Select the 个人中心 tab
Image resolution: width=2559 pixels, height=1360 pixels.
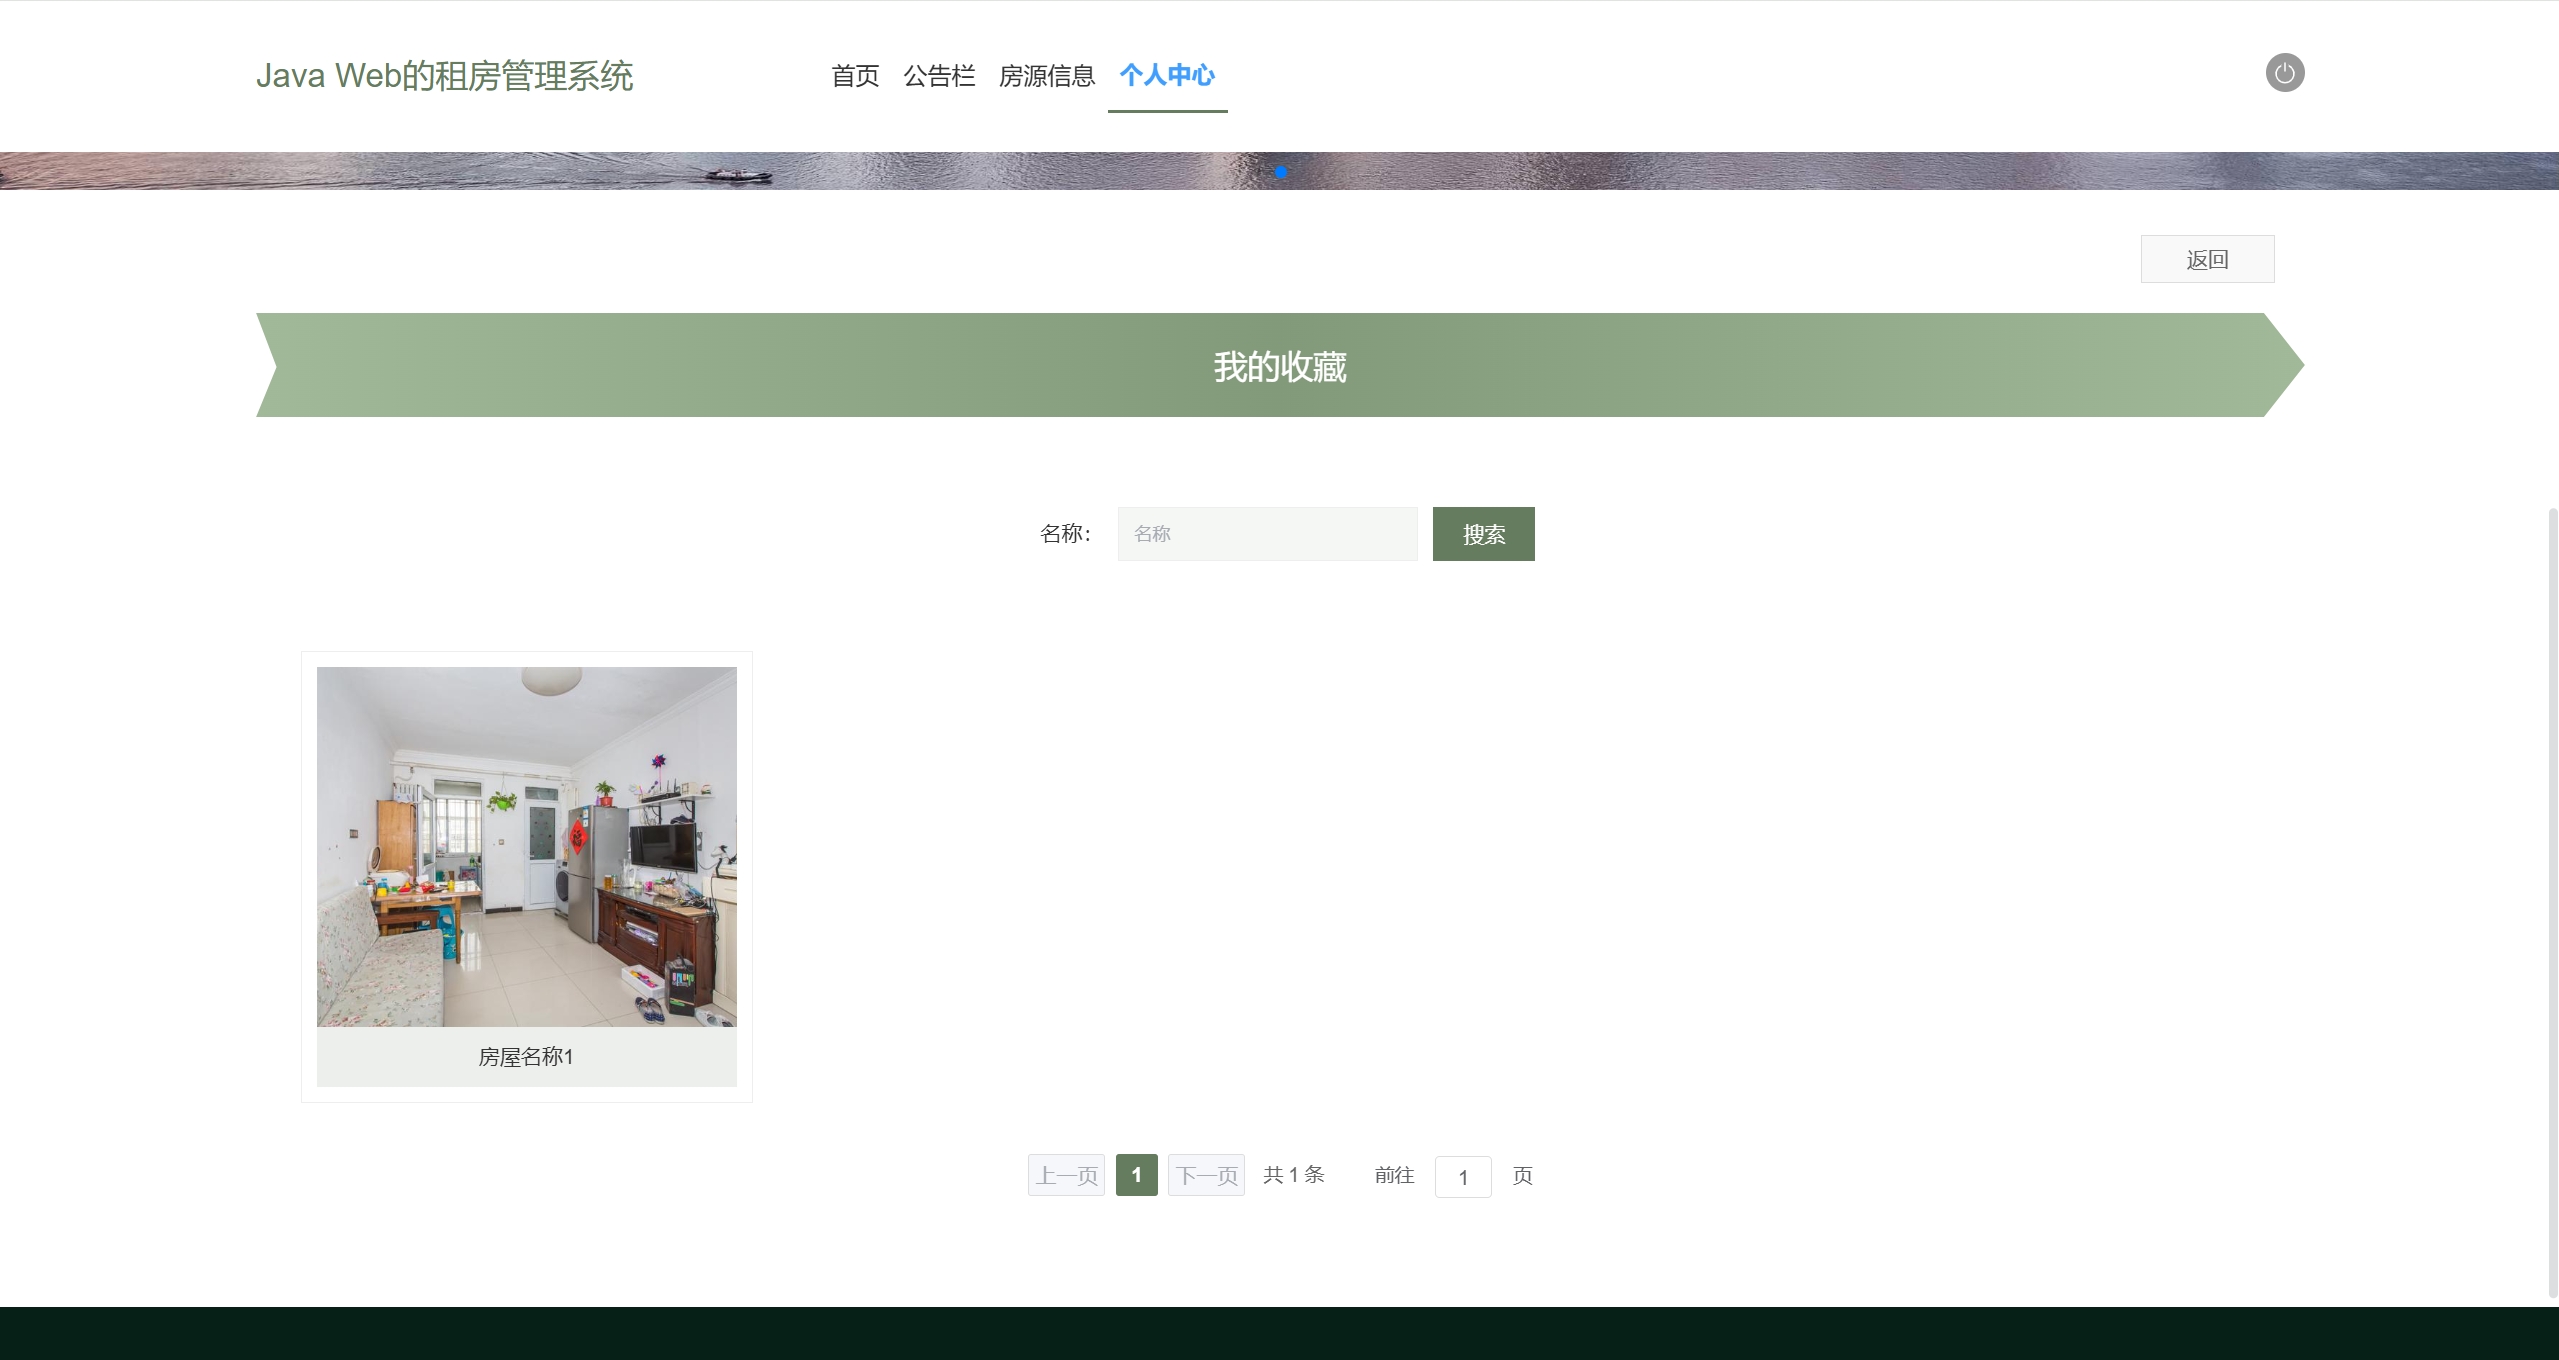pyautogui.click(x=1167, y=76)
